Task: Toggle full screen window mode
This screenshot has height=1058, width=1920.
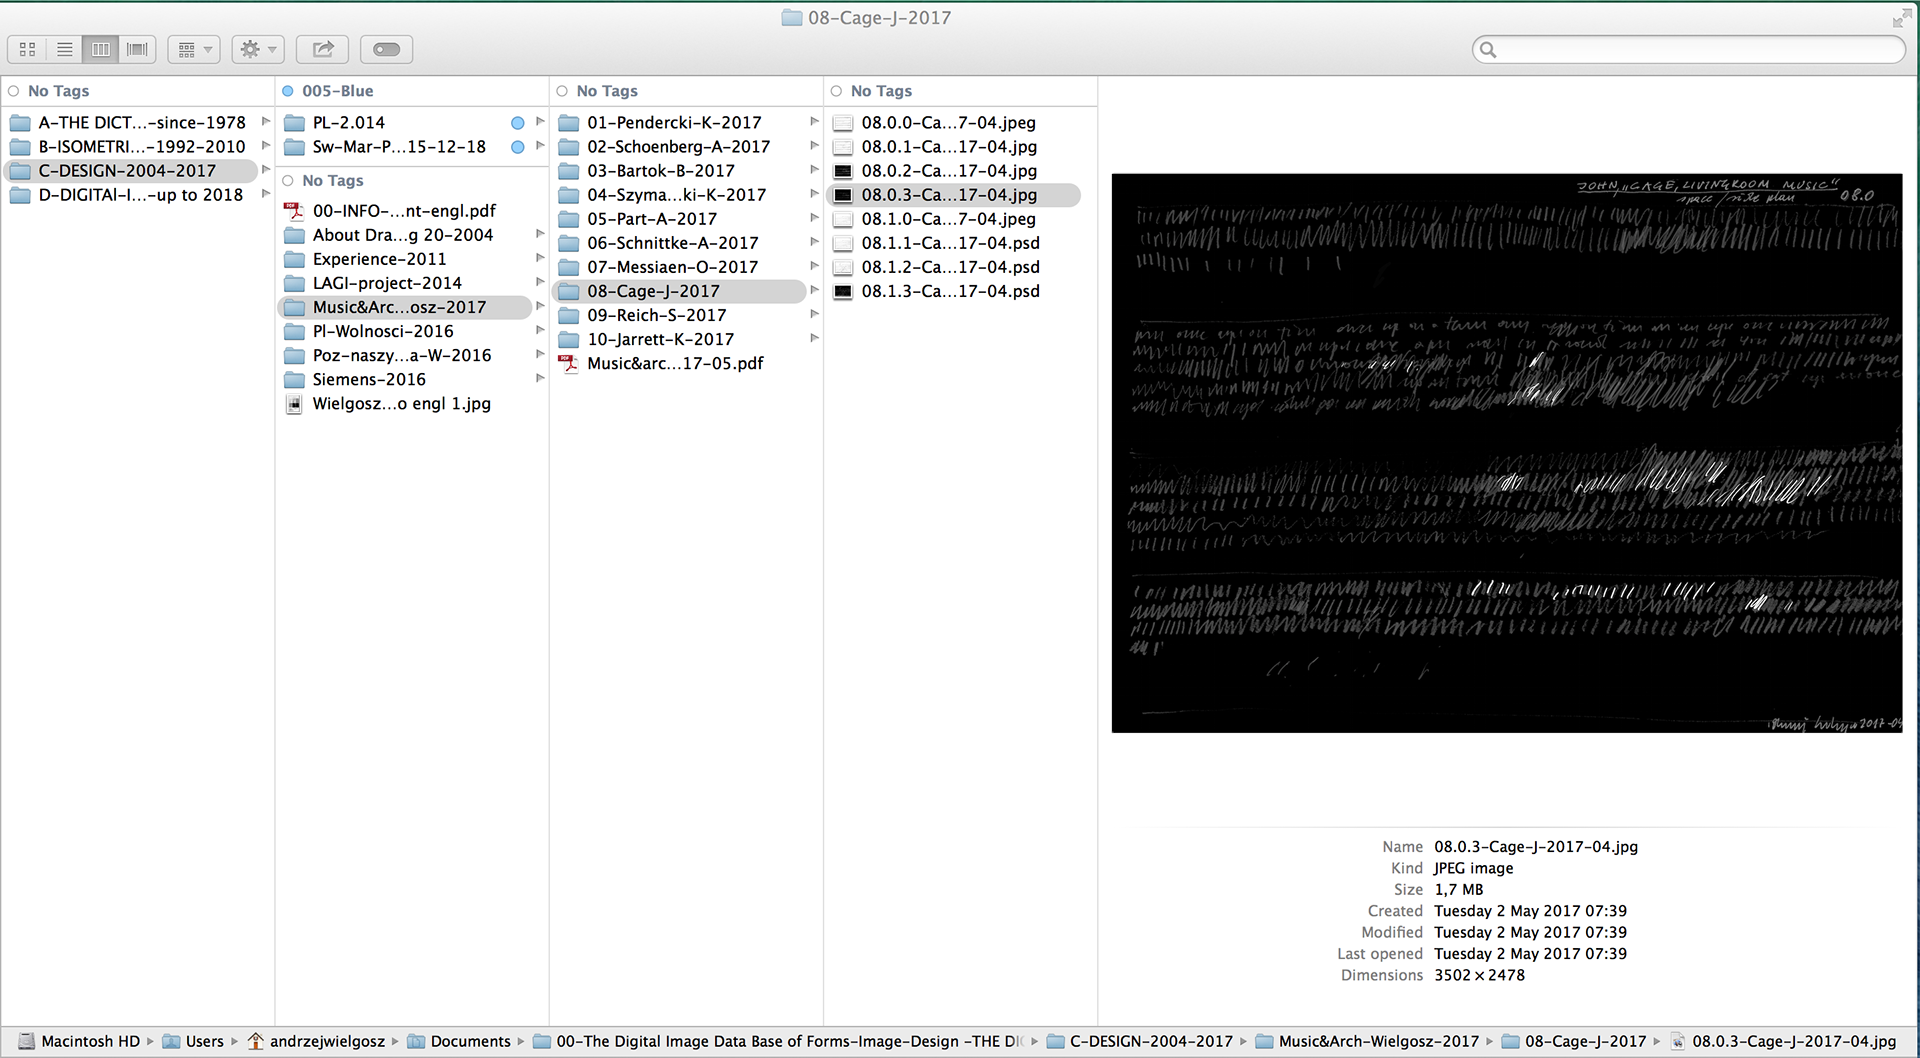Action: coord(1901,18)
